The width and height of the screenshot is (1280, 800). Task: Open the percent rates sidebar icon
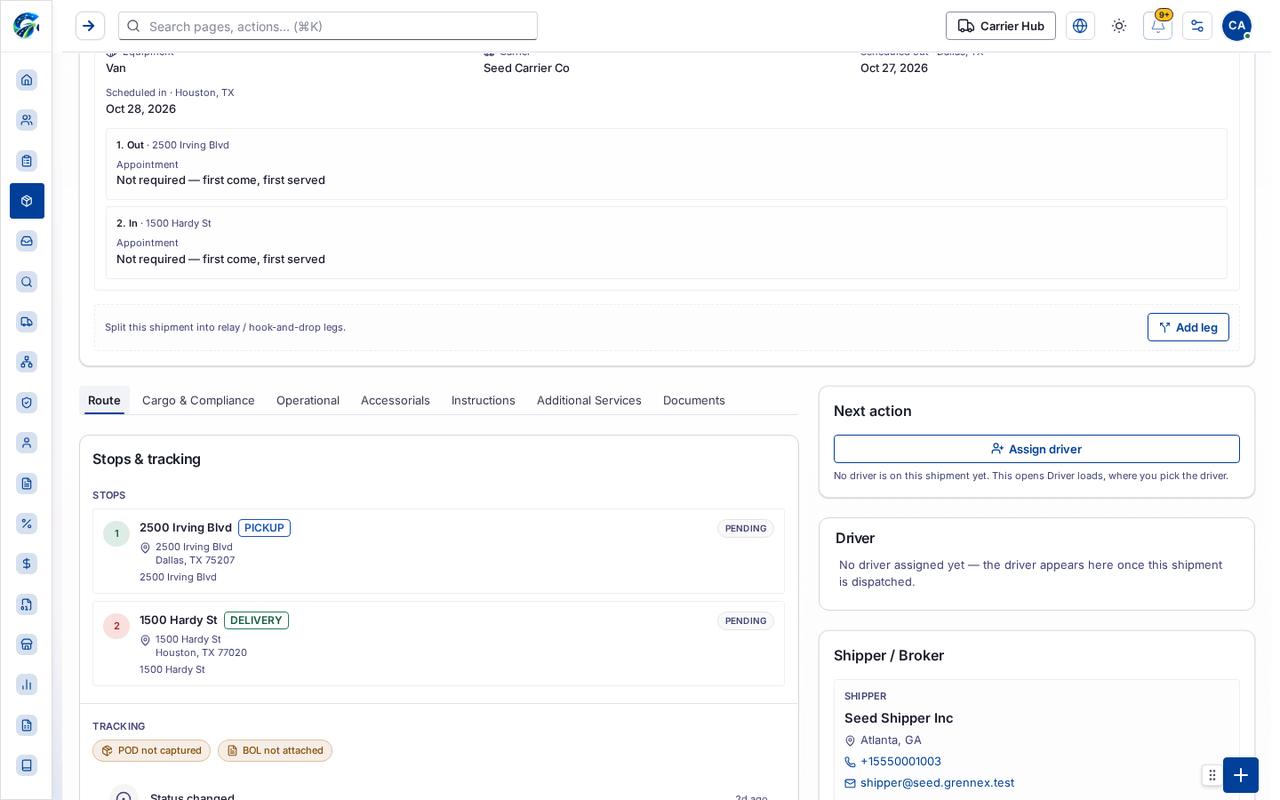pyautogui.click(x=27, y=523)
